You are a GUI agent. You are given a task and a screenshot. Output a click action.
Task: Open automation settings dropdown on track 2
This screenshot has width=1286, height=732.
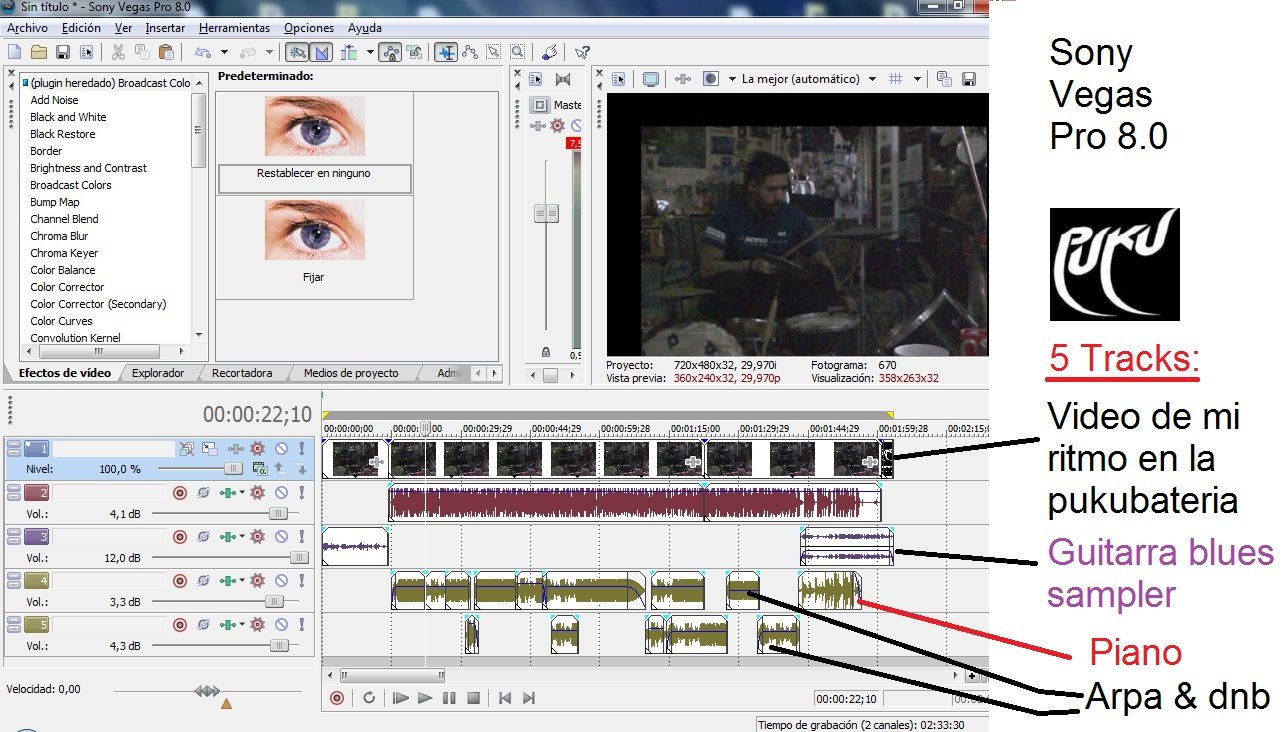point(242,492)
